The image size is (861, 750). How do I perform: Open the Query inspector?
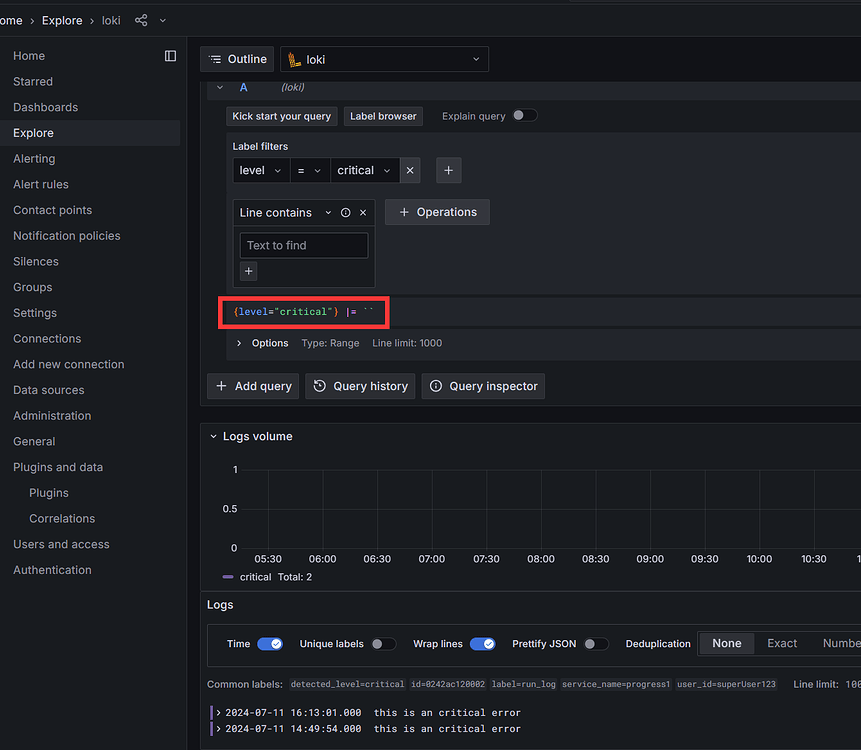(483, 385)
